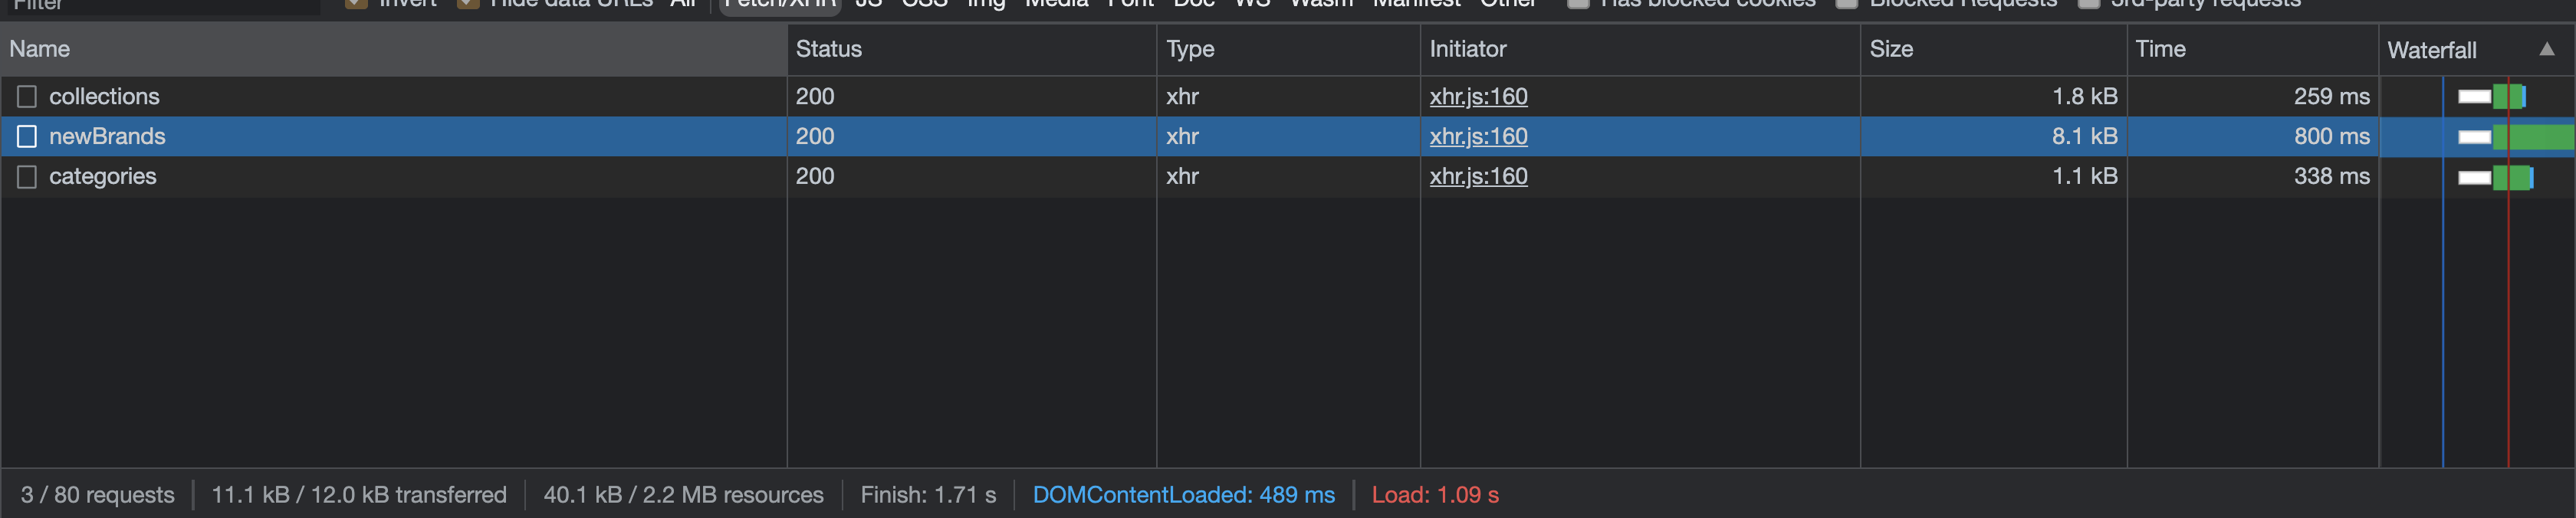Toggle the Invert filter checkbox
The width and height of the screenshot is (2576, 518).
coord(356,3)
